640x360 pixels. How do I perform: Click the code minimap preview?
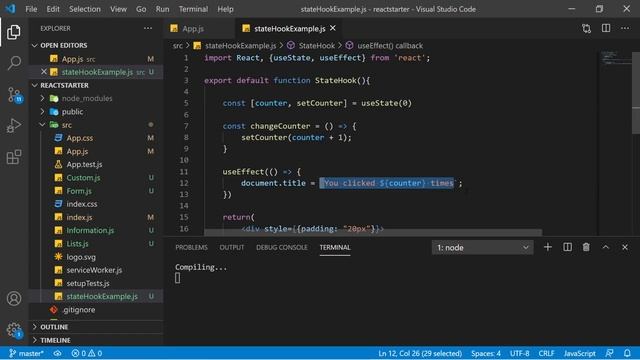(616, 58)
